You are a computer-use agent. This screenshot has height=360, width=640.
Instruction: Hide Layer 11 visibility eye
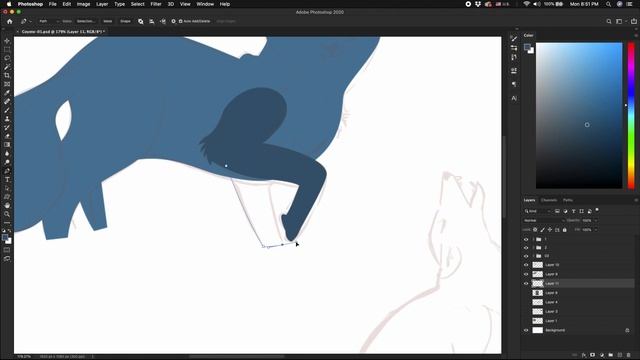pos(526,283)
